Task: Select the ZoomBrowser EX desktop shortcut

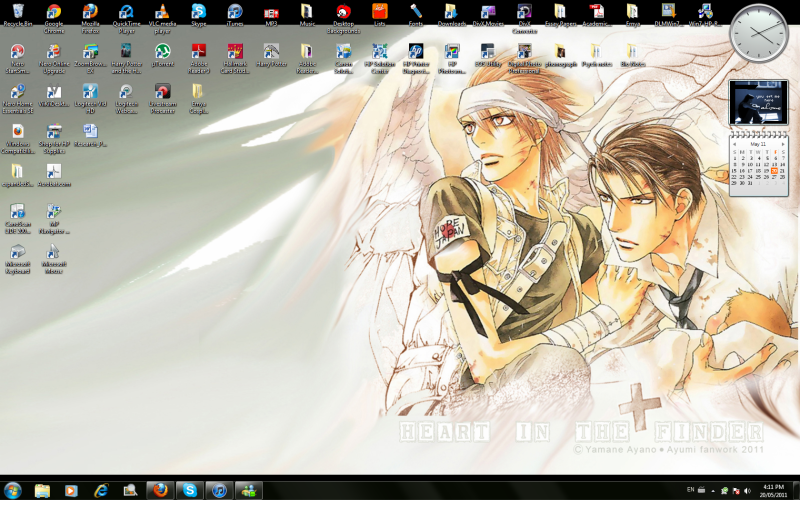Action: (90, 59)
